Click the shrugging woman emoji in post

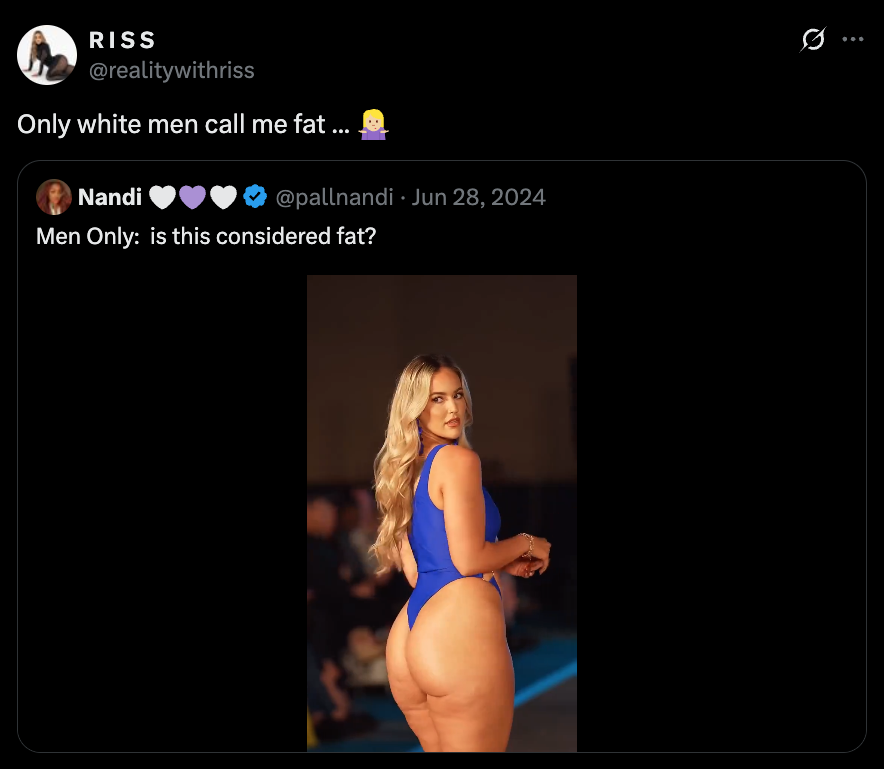(373, 125)
